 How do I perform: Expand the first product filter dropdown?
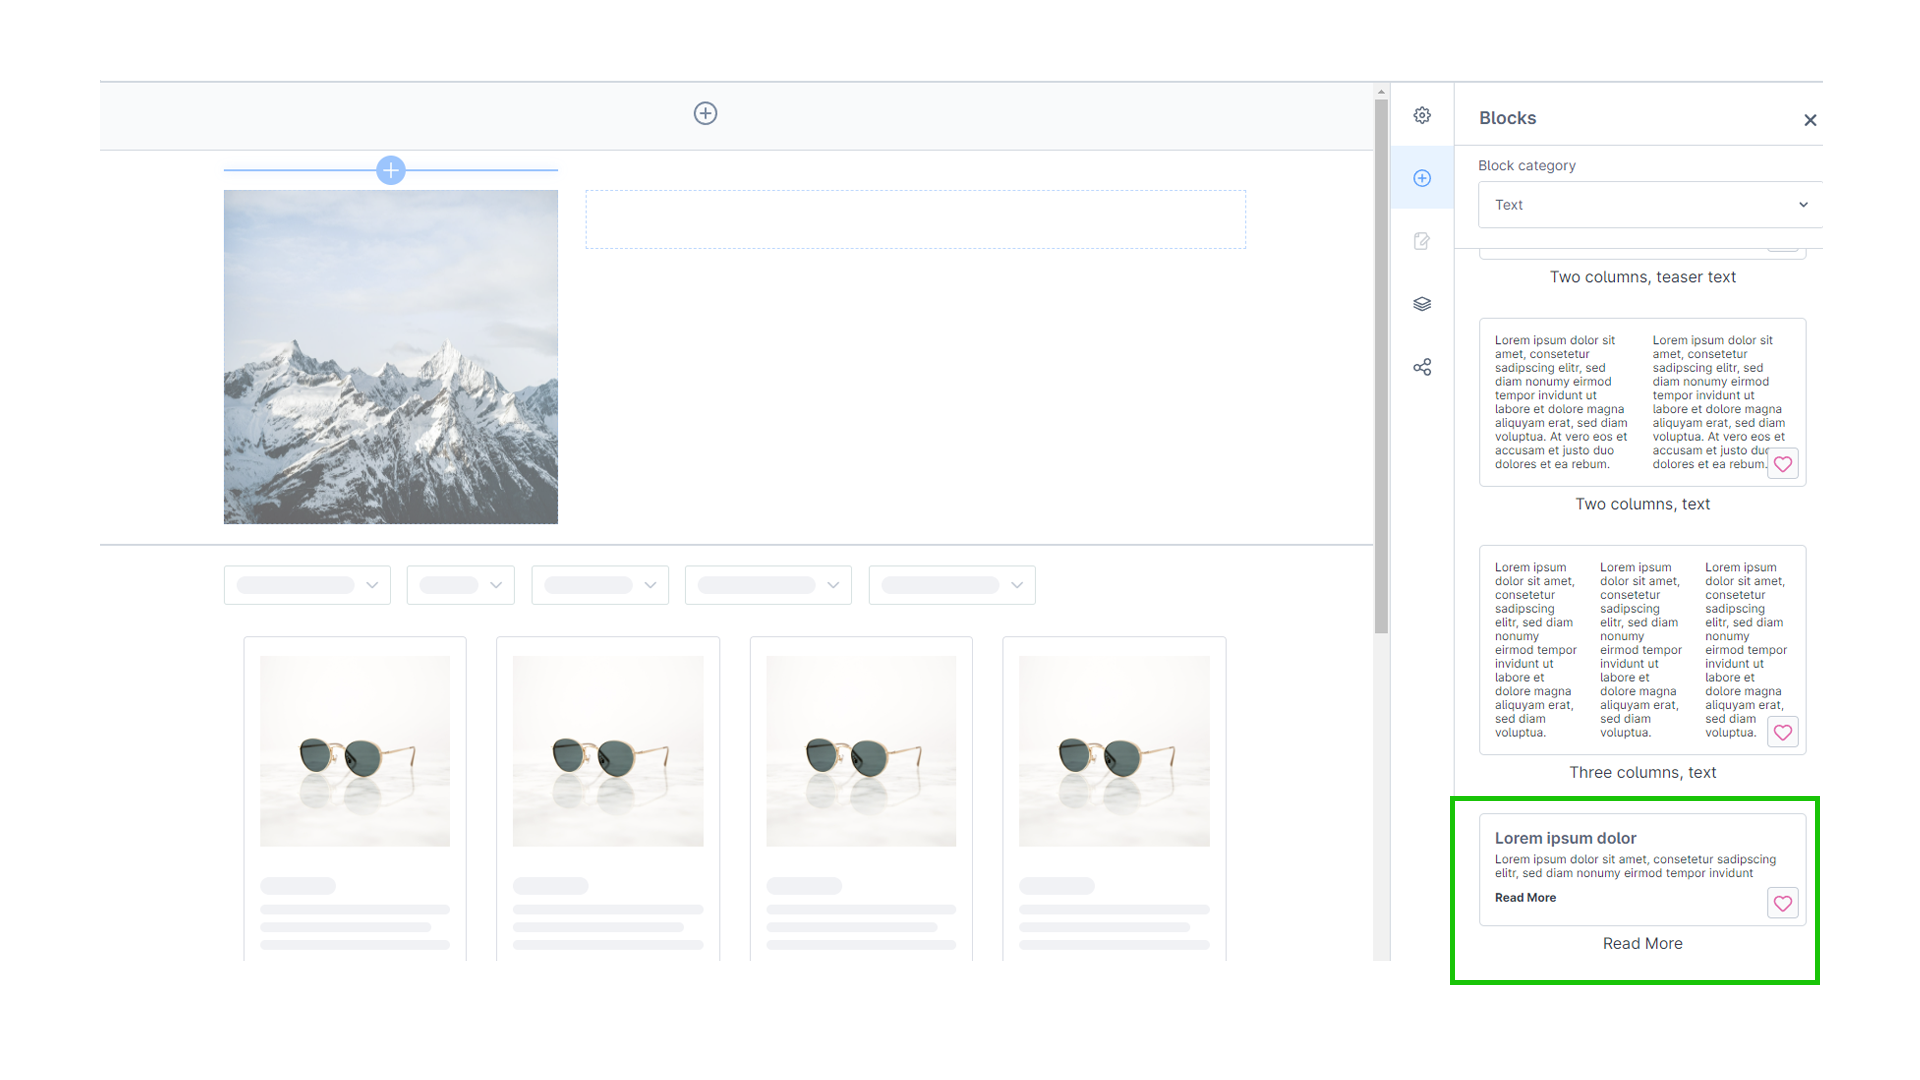tap(307, 585)
